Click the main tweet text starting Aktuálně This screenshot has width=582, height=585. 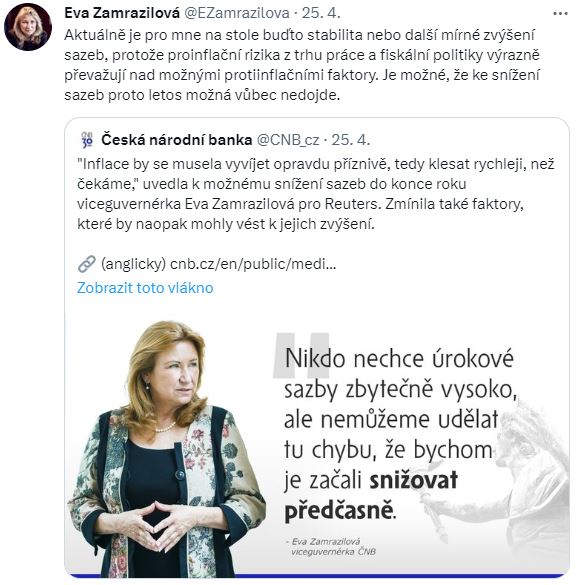point(302,65)
